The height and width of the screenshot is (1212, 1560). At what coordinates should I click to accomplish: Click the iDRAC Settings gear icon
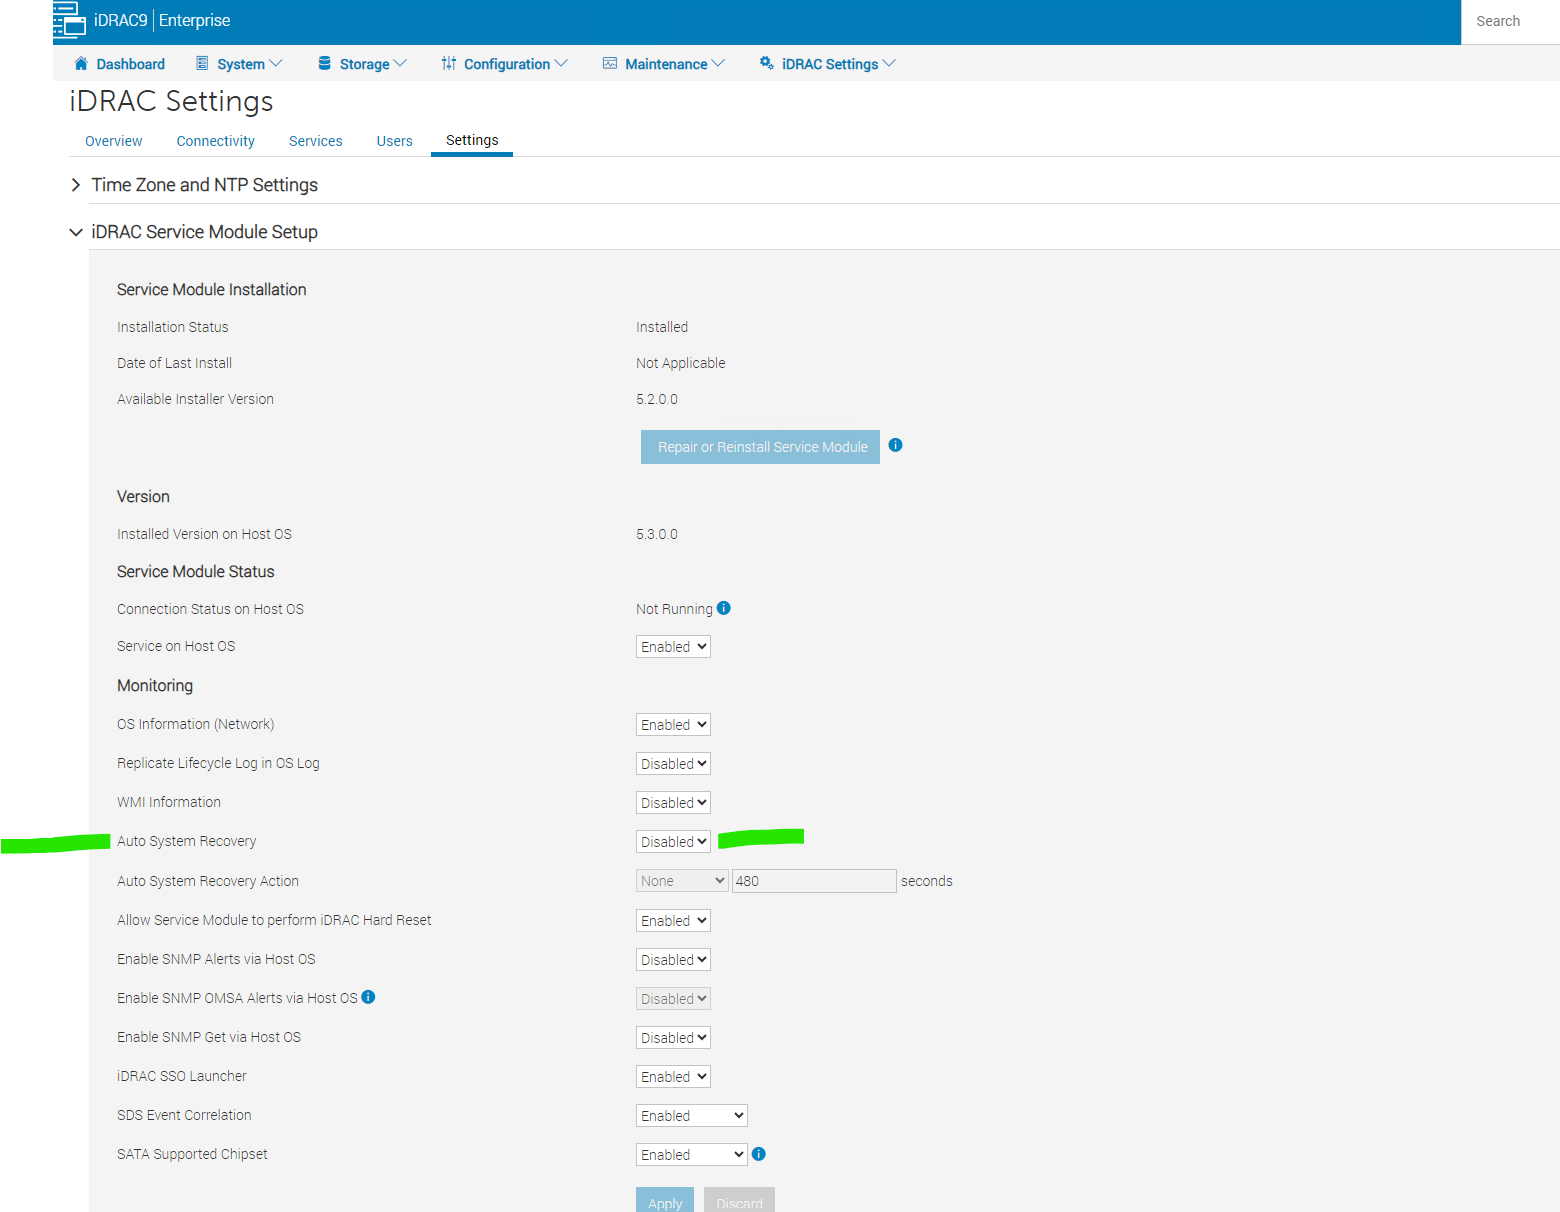(x=766, y=63)
